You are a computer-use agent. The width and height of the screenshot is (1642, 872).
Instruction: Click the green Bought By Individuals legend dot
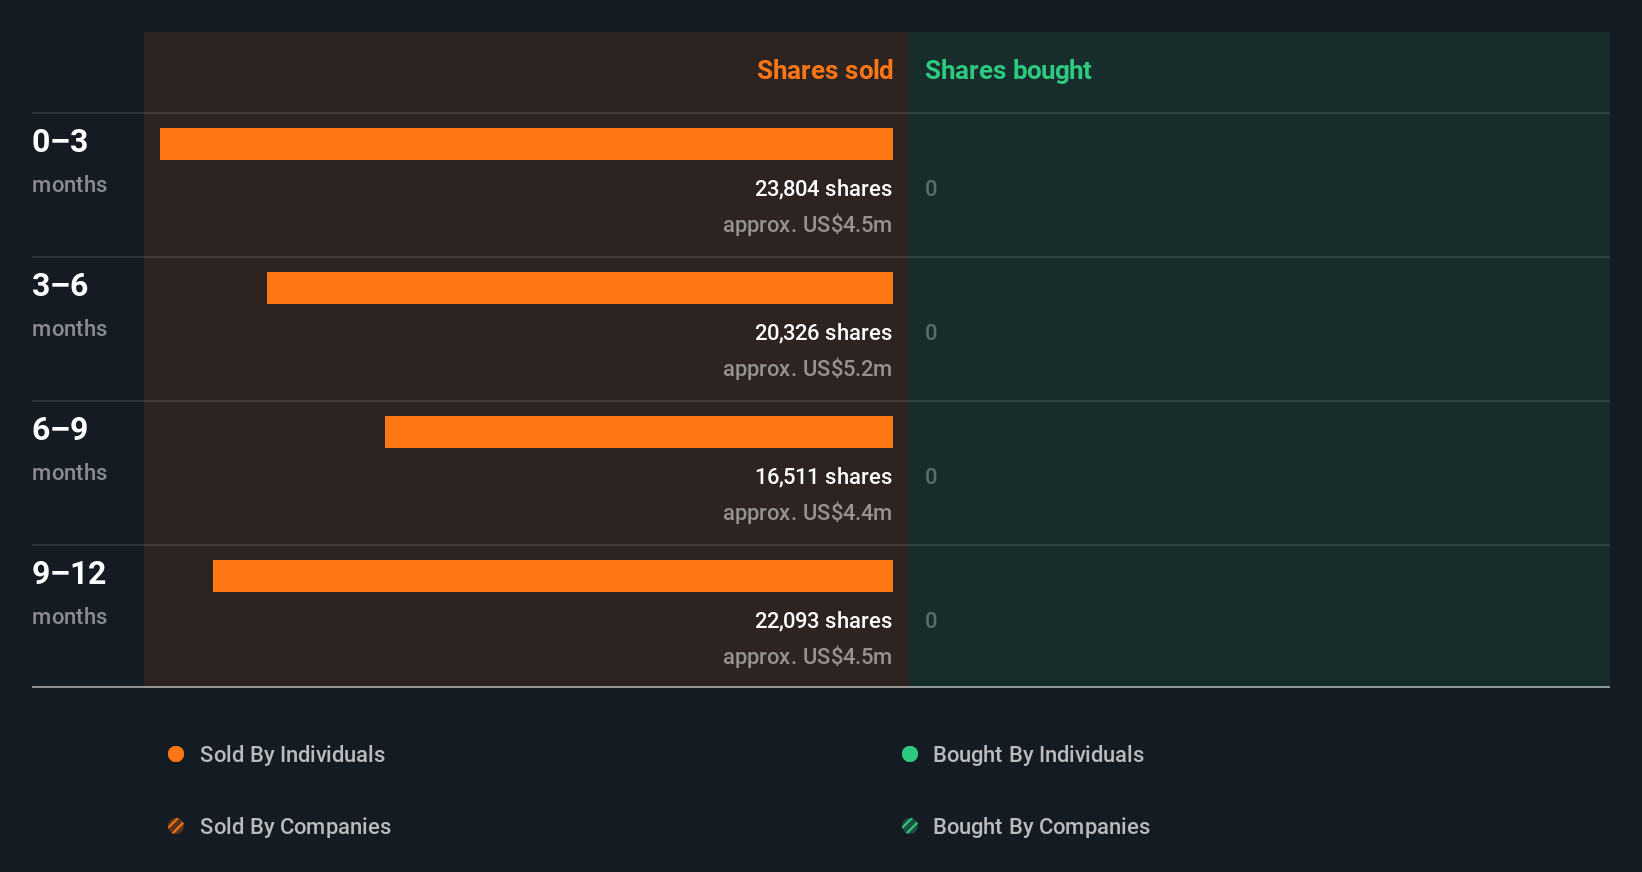(910, 754)
